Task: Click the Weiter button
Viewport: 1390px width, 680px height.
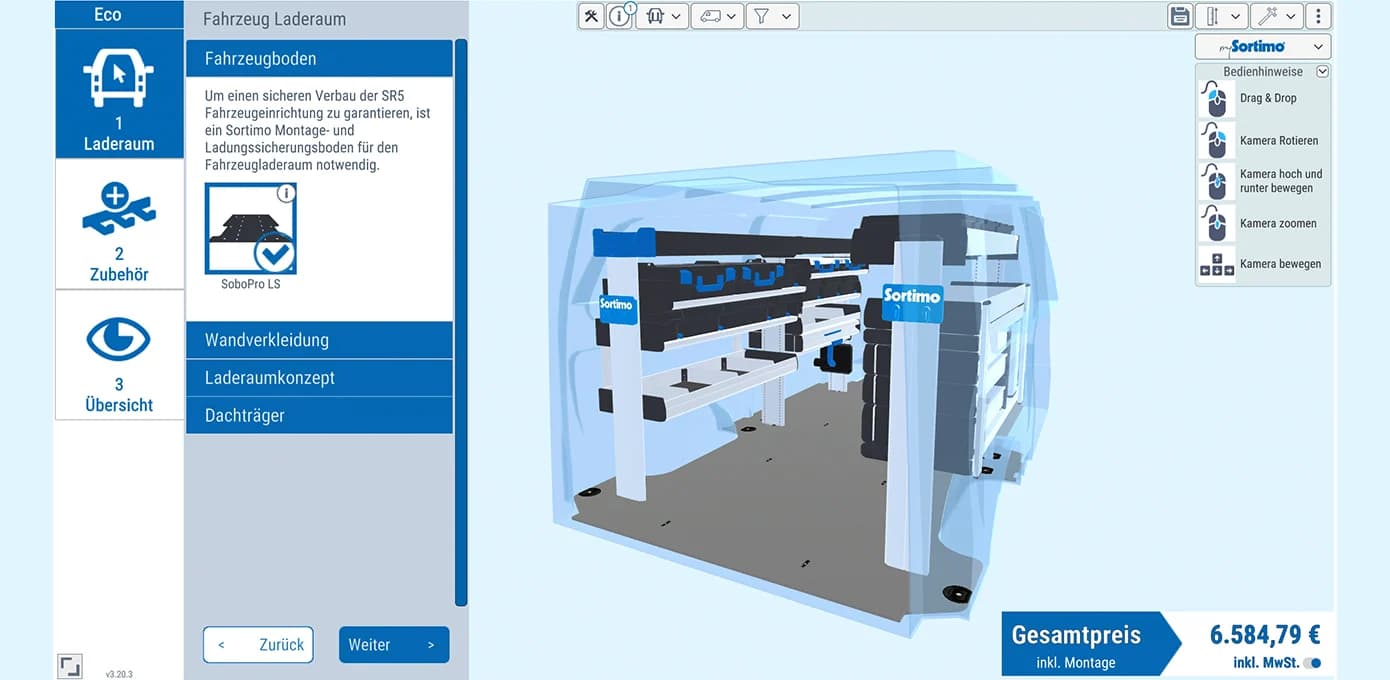Action: (x=394, y=645)
